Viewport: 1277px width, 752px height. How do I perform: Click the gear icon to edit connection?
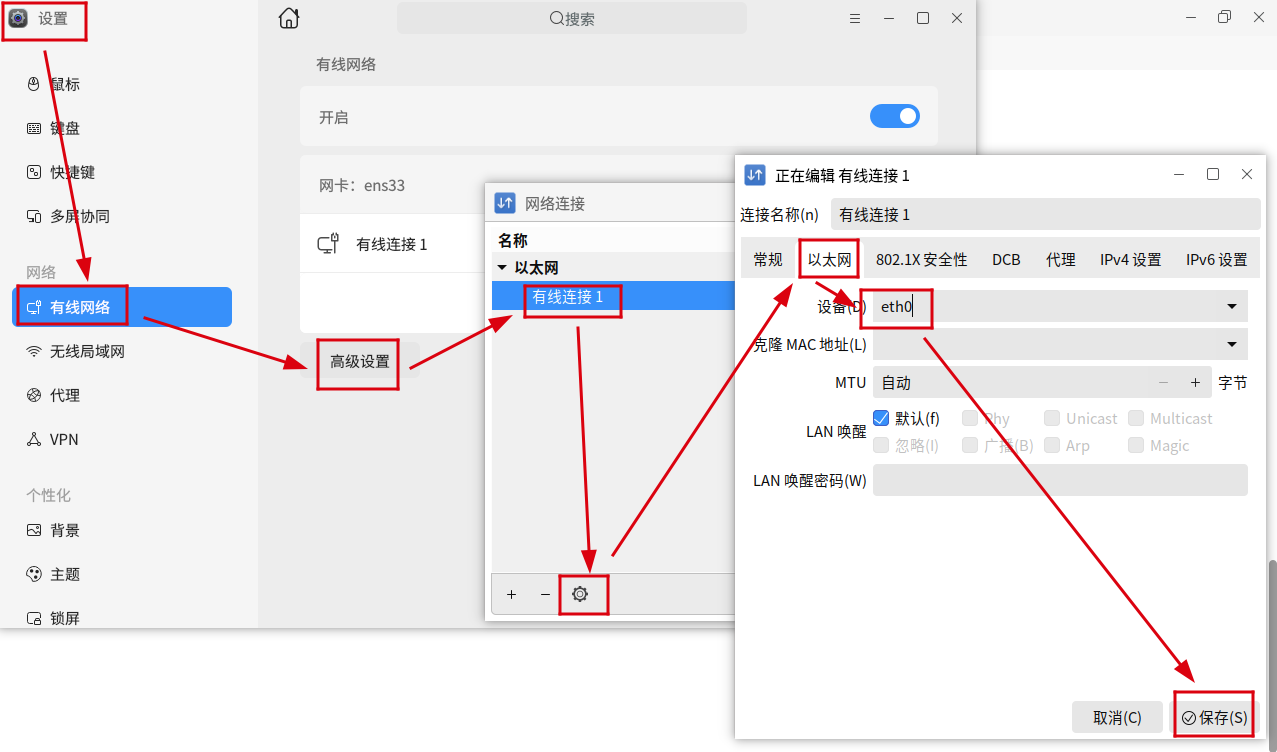pyautogui.click(x=580, y=594)
